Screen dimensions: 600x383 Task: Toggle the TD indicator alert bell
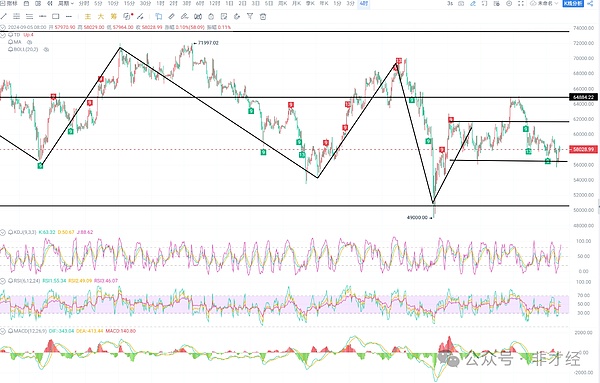pyautogui.click(x=11, y=35)
